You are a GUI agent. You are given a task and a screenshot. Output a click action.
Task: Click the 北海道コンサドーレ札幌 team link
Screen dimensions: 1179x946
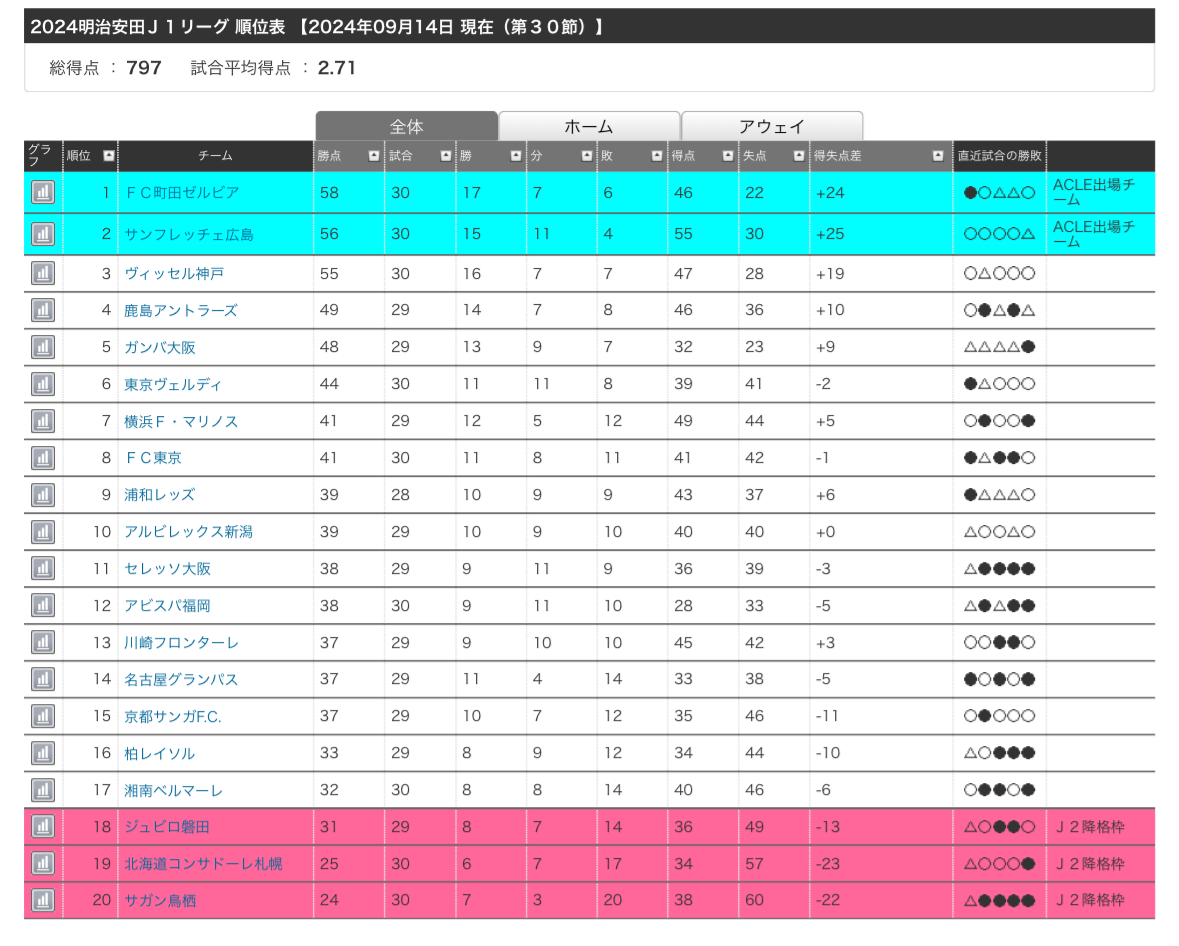click(203, 864)
